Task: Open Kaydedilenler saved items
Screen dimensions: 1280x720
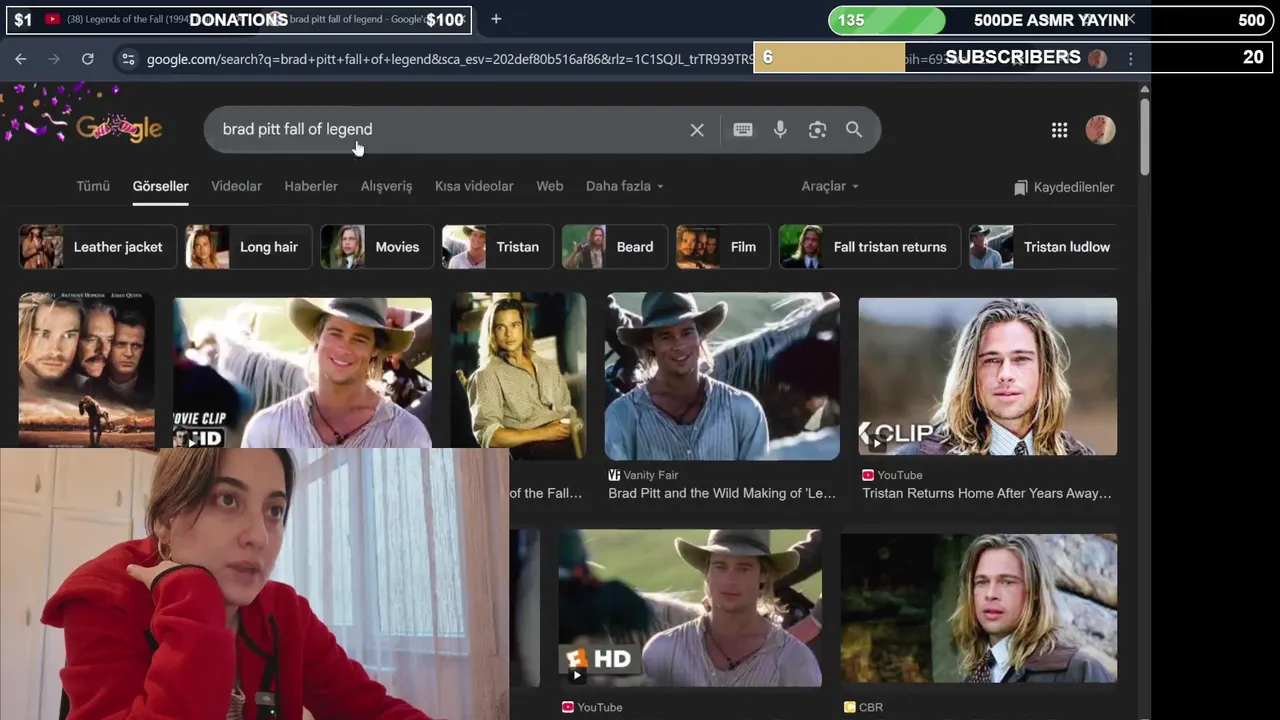Action: [1064, 187]
